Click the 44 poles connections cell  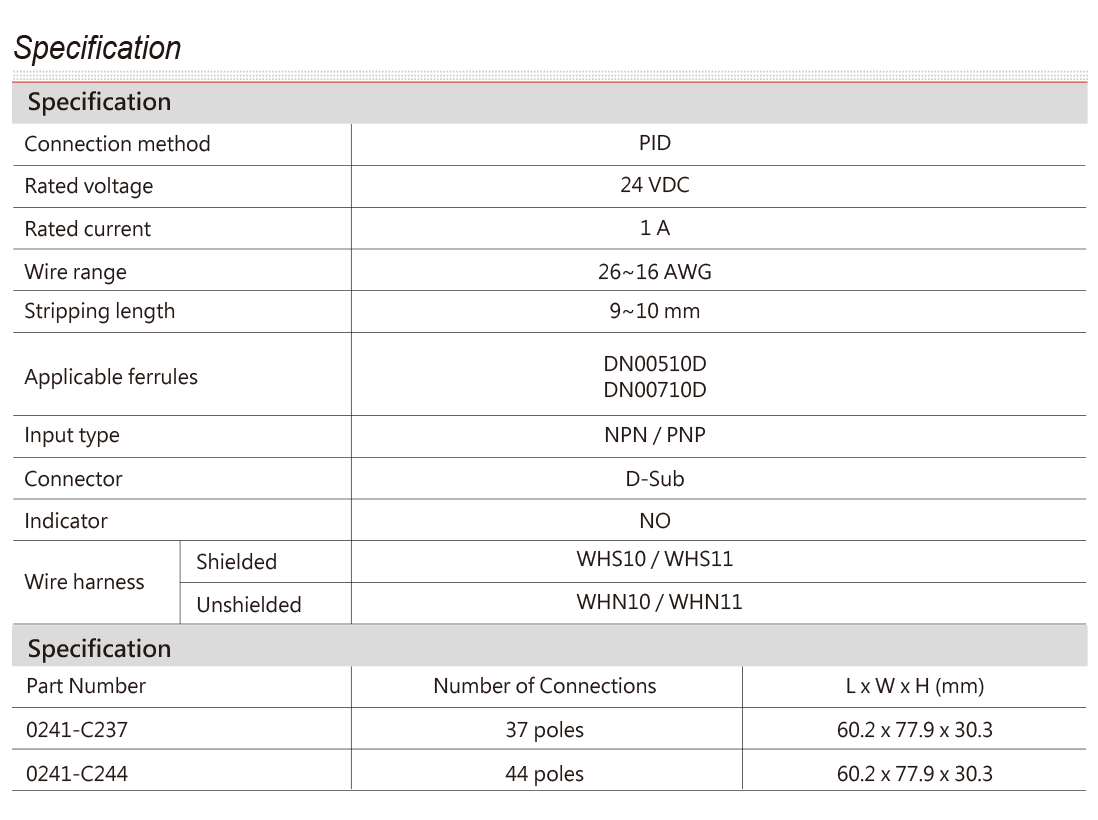click(x=545, y=774)
